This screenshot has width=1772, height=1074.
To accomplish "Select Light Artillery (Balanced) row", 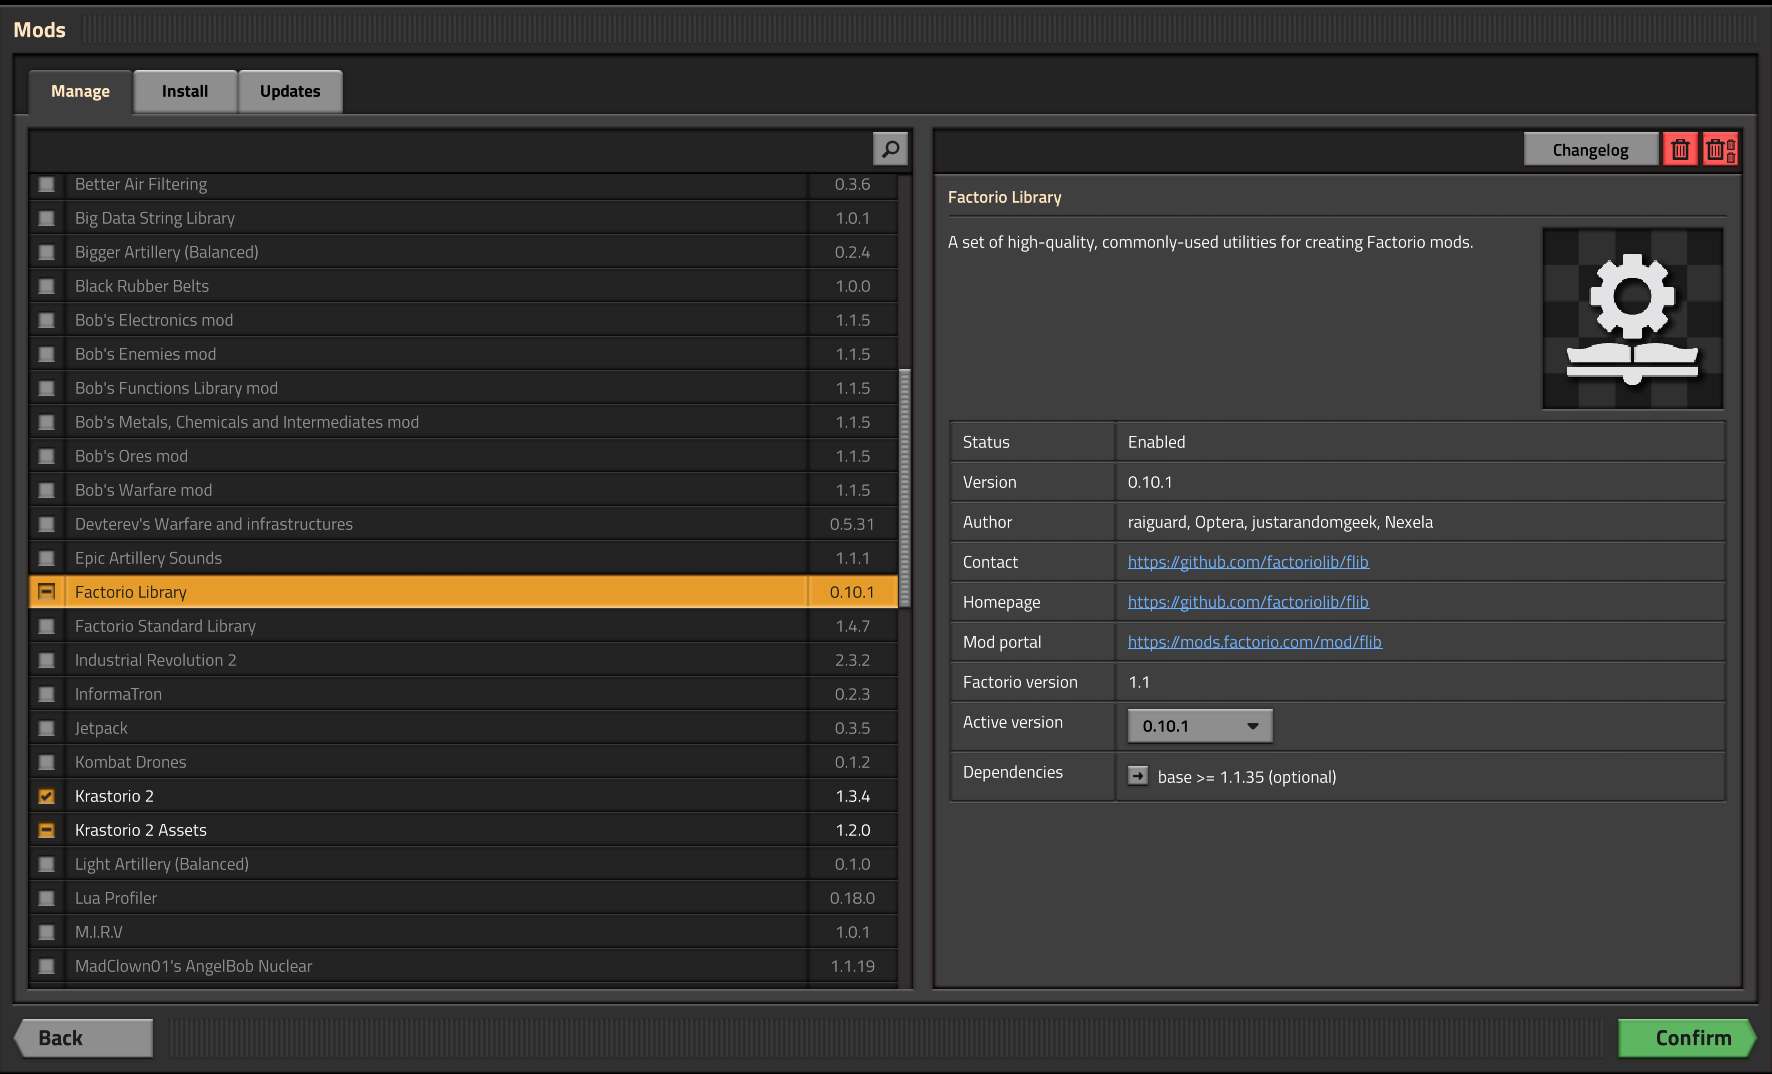I will (463, 864).
